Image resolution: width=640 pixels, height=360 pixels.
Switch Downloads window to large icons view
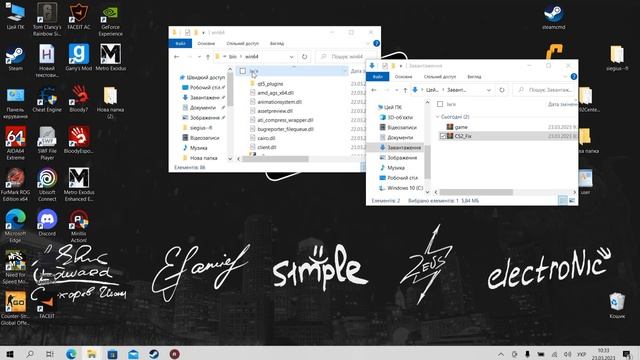tap(572, 200)
